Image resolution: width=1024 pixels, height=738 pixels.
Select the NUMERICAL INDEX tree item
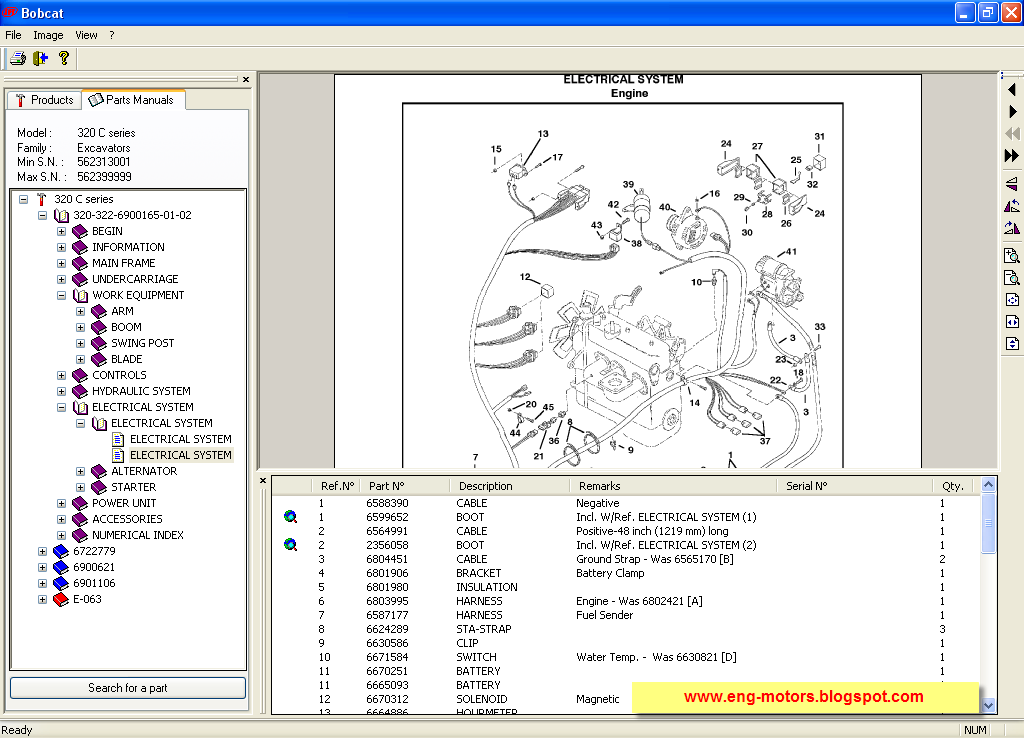(138, 536)
